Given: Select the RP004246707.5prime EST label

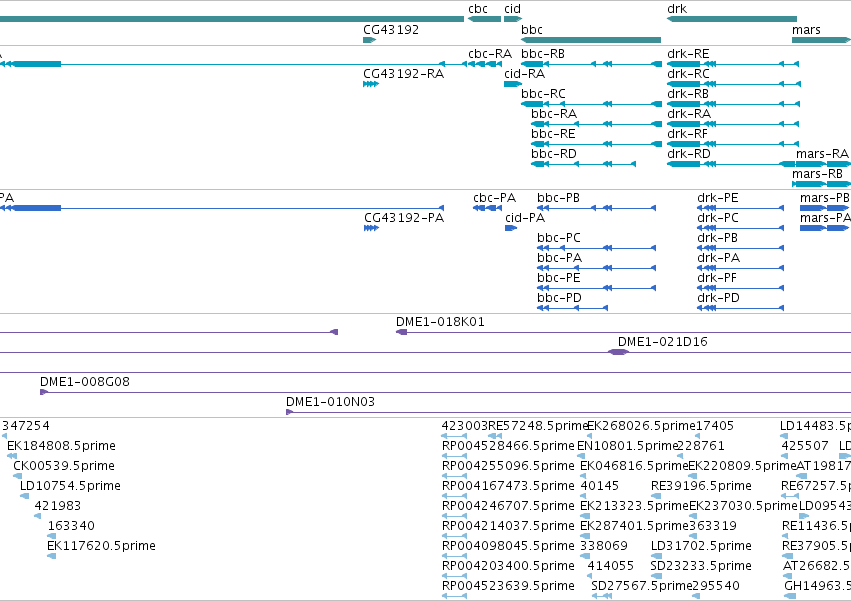Looking at the screenshot, I should (x=508, y=507).
